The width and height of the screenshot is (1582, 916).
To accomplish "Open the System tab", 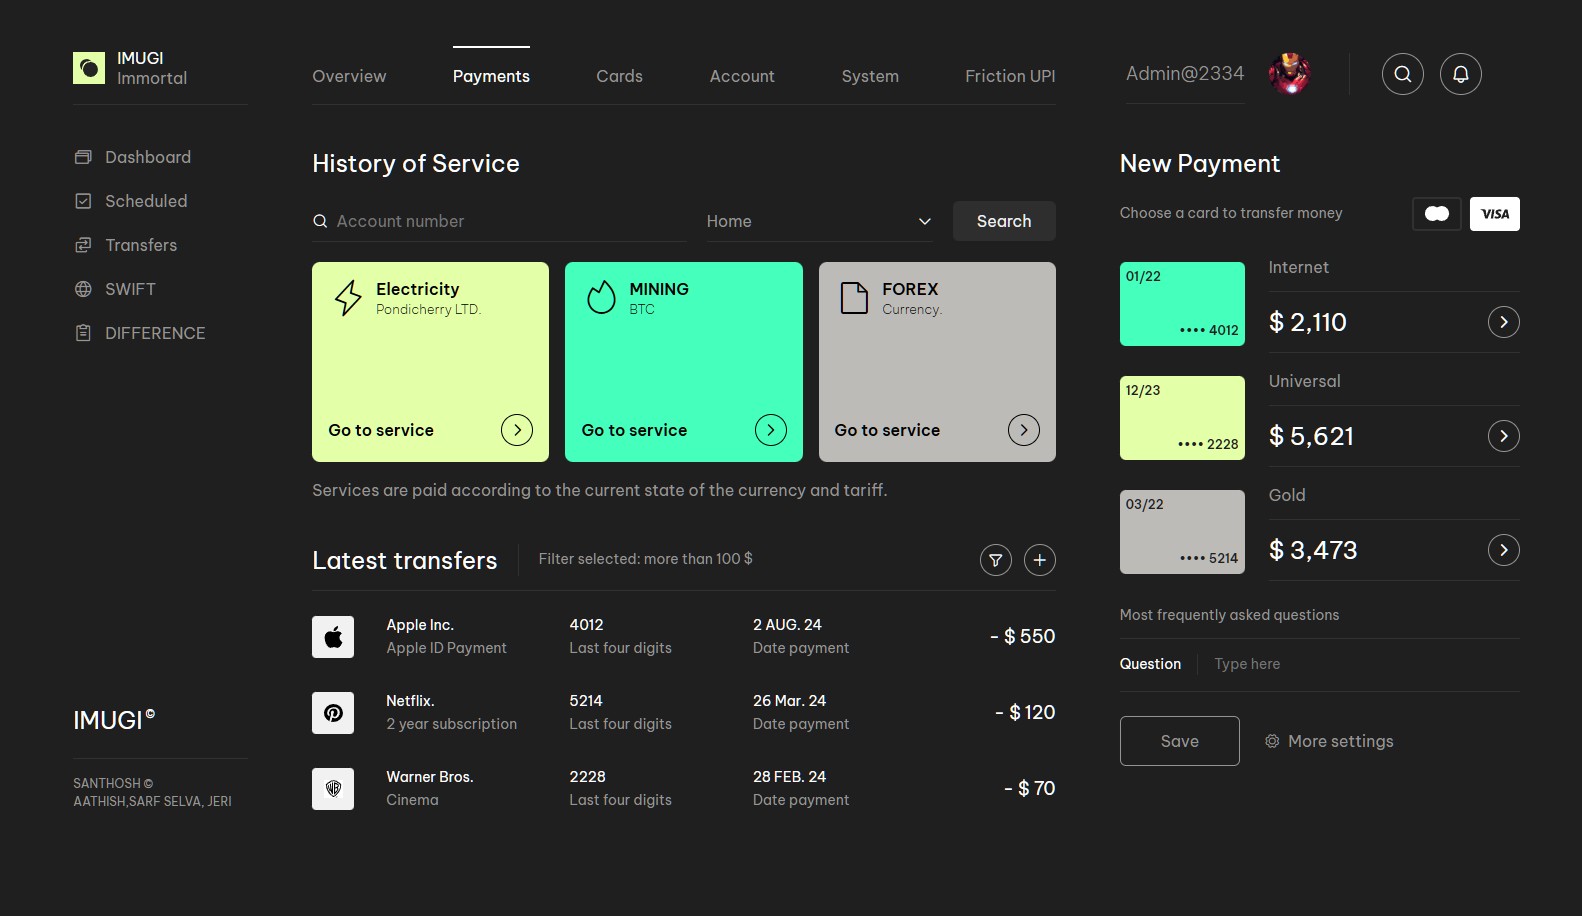I will coord(870,76).
